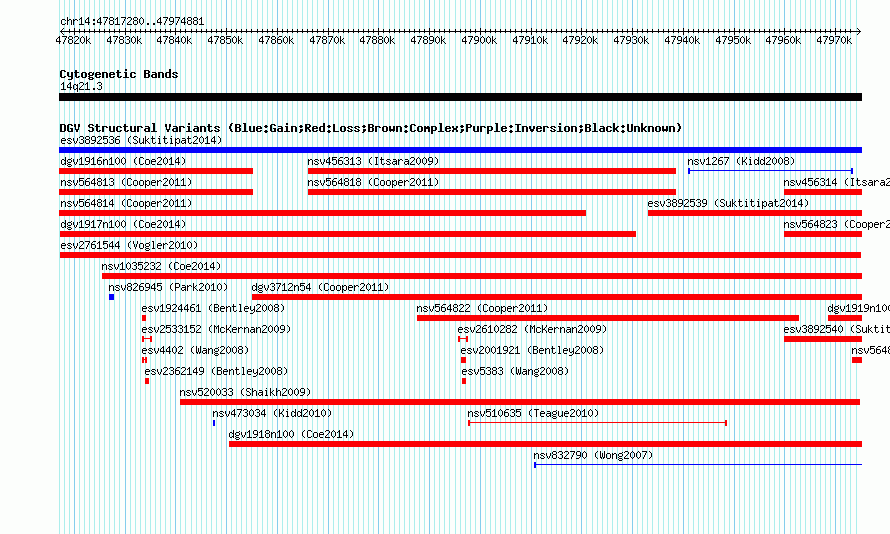Viewport: 890px width, 534px height.
Task: Click the nsv564823 variant label
Action: (837, 224)
